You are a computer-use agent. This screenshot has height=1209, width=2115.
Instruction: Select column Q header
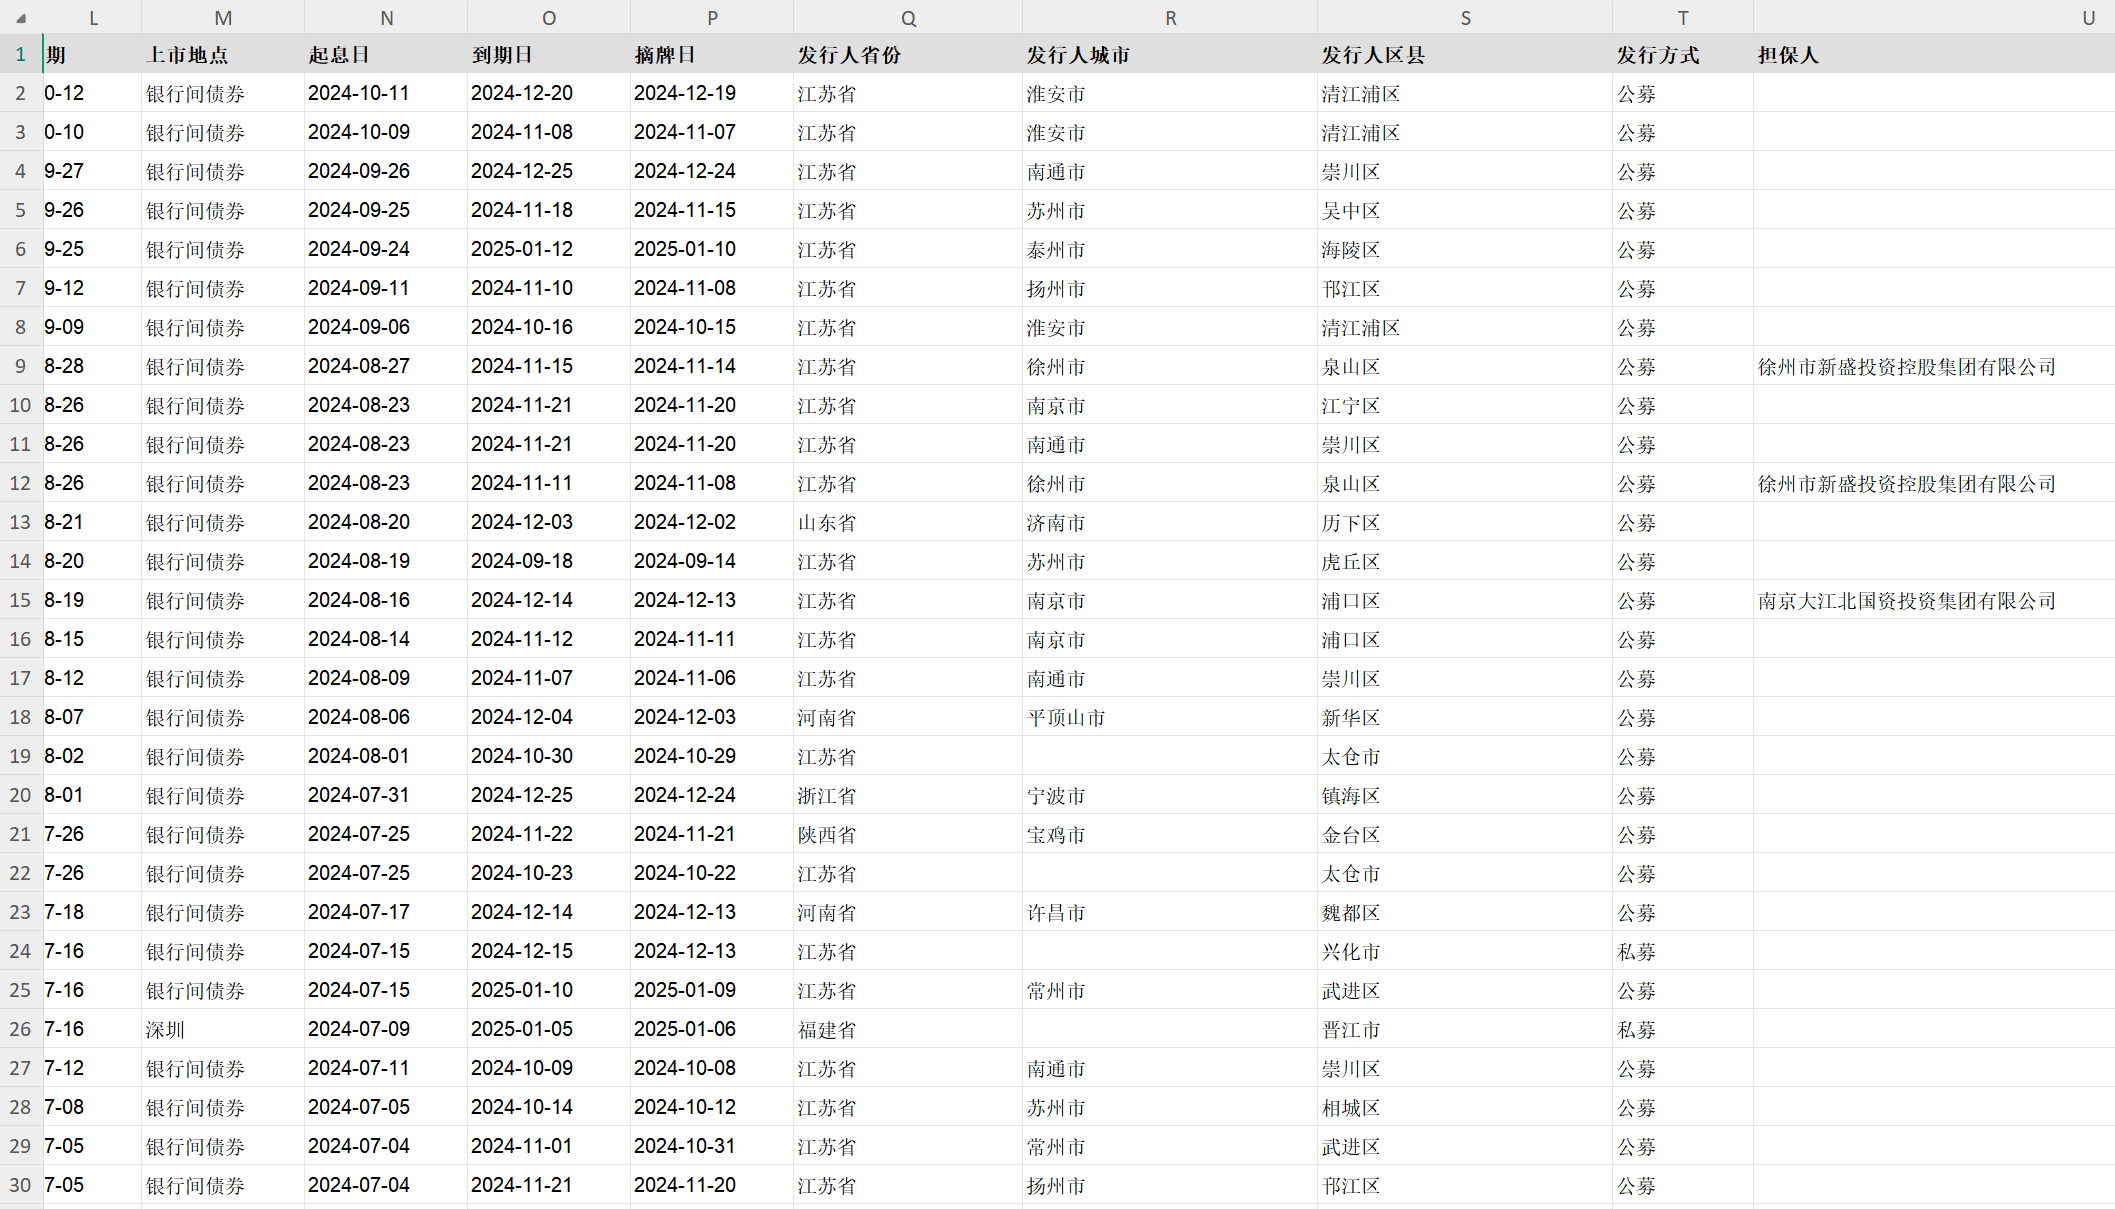pyautogui.click(x=907, y=18)
